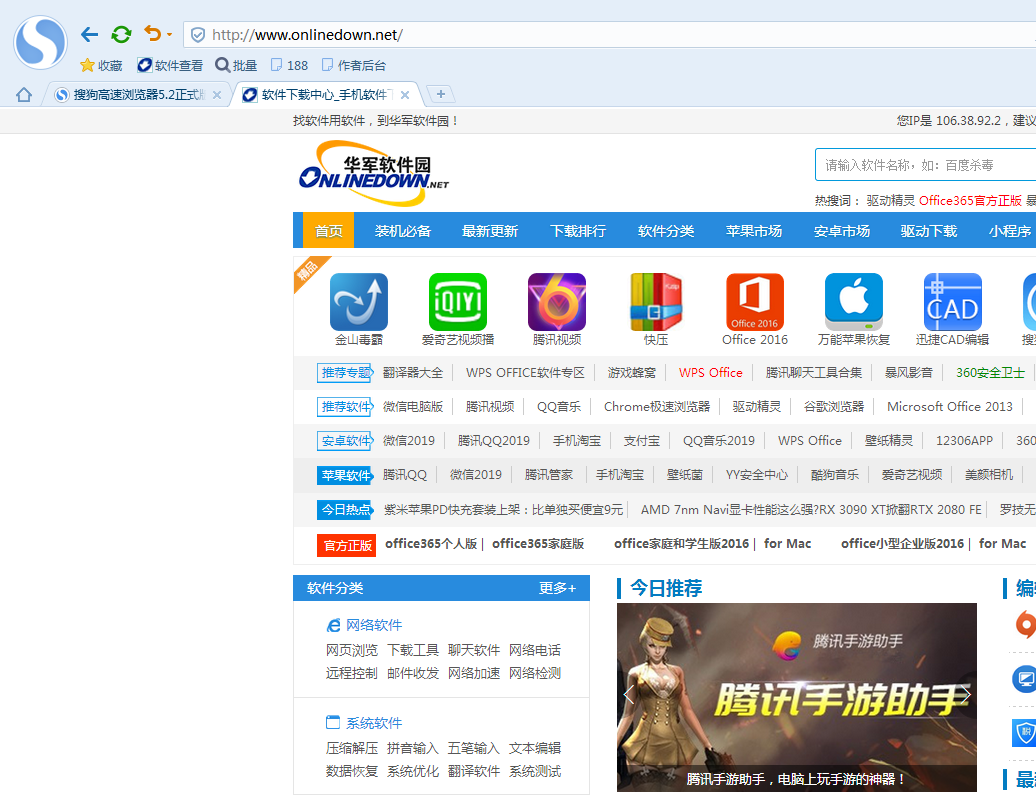Open the 快压 software icon
1036x795 pixels.
(x=655, y=300)
